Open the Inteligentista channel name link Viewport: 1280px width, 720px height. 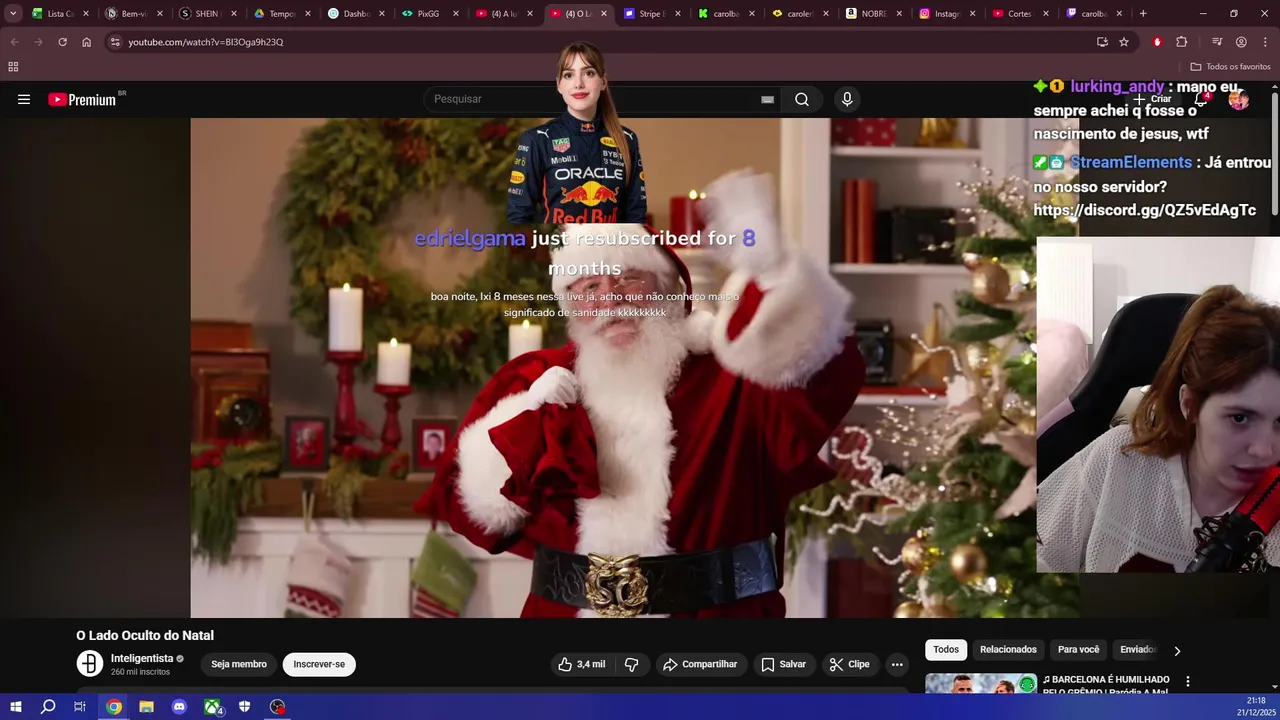click(142, 658)
